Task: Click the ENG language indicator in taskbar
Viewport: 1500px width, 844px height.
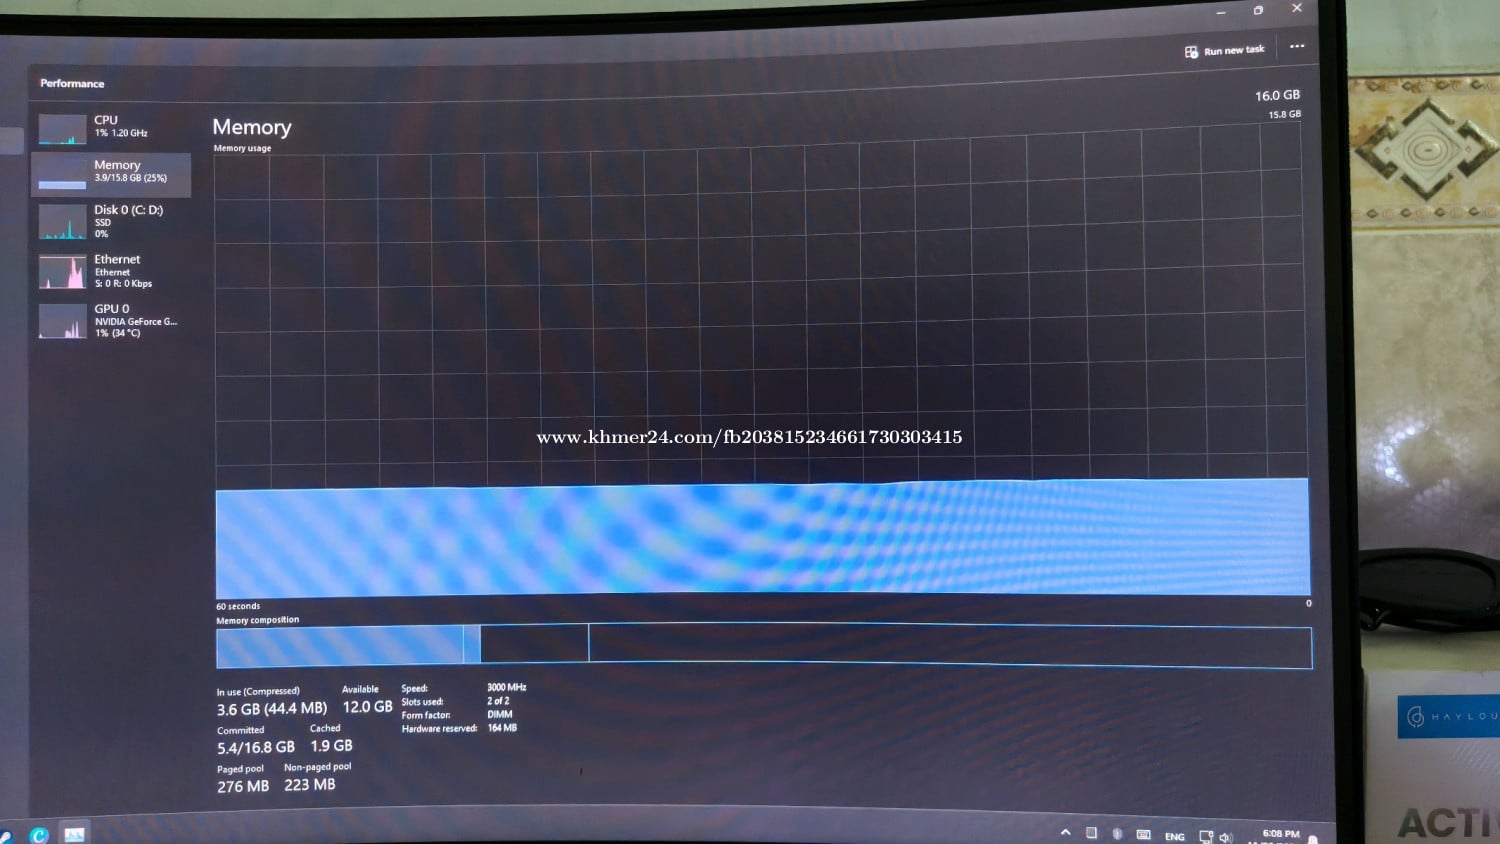Action: pos(1174,836)
